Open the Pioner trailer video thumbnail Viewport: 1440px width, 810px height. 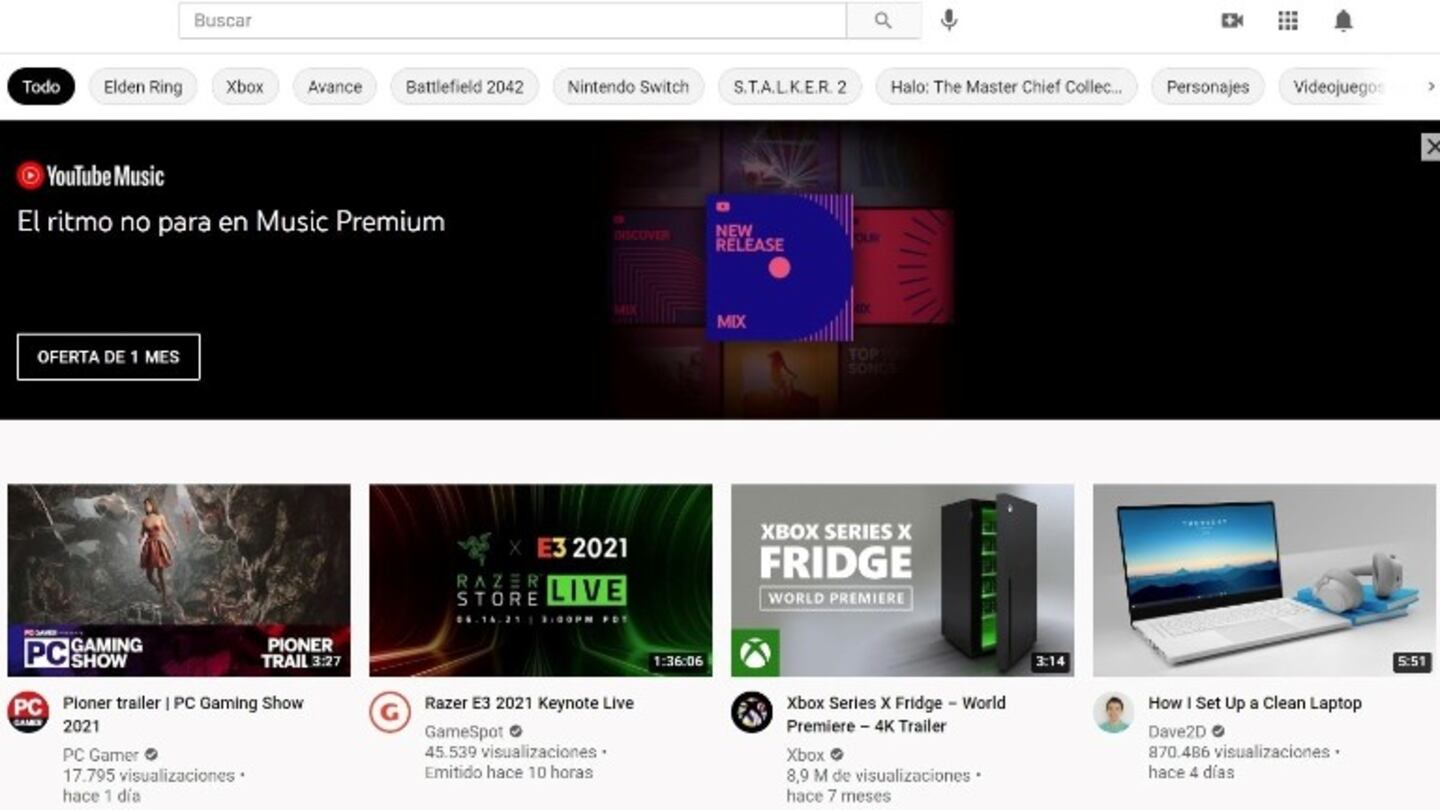click(179, 581)
